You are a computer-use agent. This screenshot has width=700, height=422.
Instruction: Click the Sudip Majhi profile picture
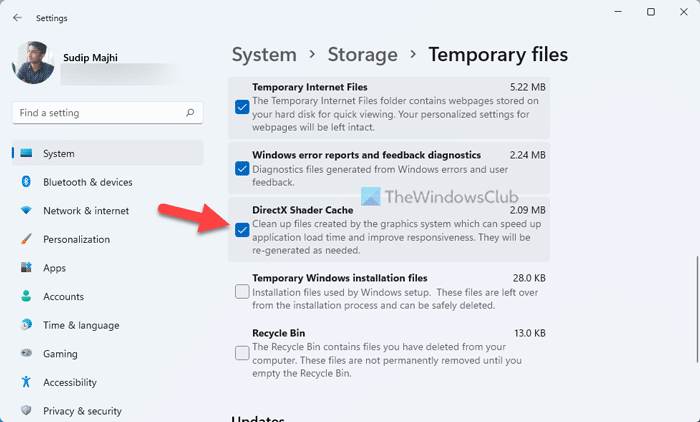(34, 62)
